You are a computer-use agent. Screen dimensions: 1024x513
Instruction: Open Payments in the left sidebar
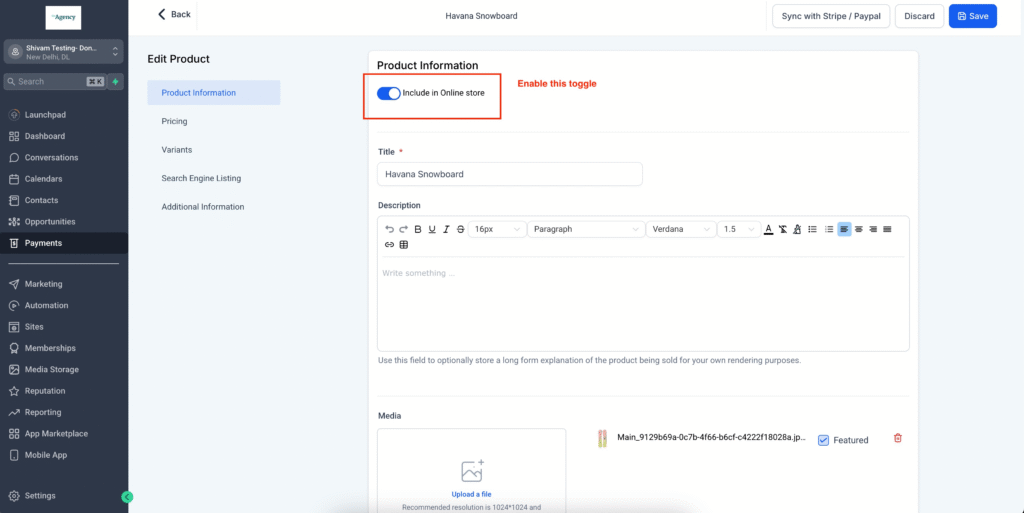(43, 243)
